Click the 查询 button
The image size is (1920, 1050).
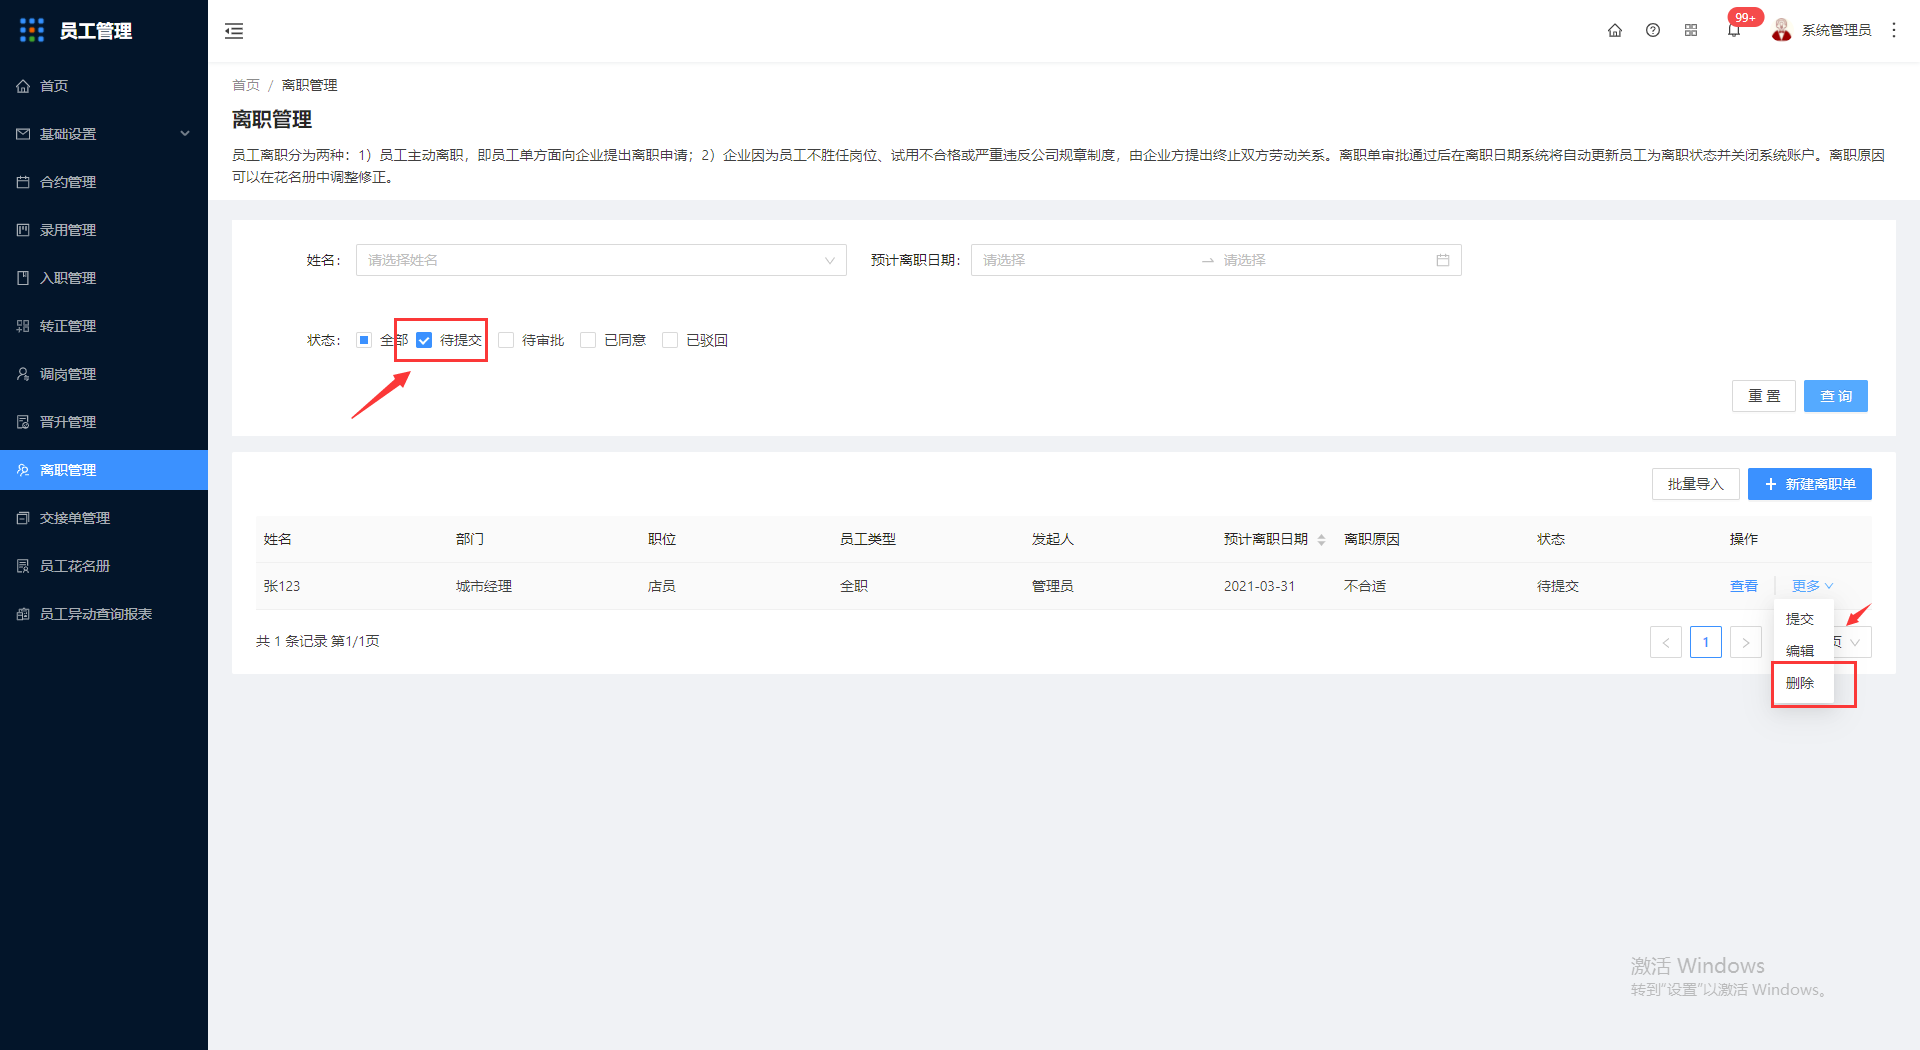tap(1836, 396)
